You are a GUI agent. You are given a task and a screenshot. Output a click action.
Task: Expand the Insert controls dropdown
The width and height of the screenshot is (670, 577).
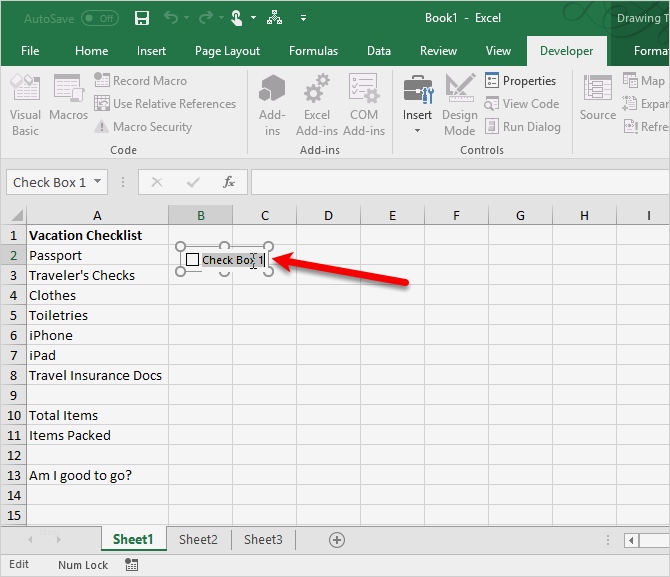(418, 130)
